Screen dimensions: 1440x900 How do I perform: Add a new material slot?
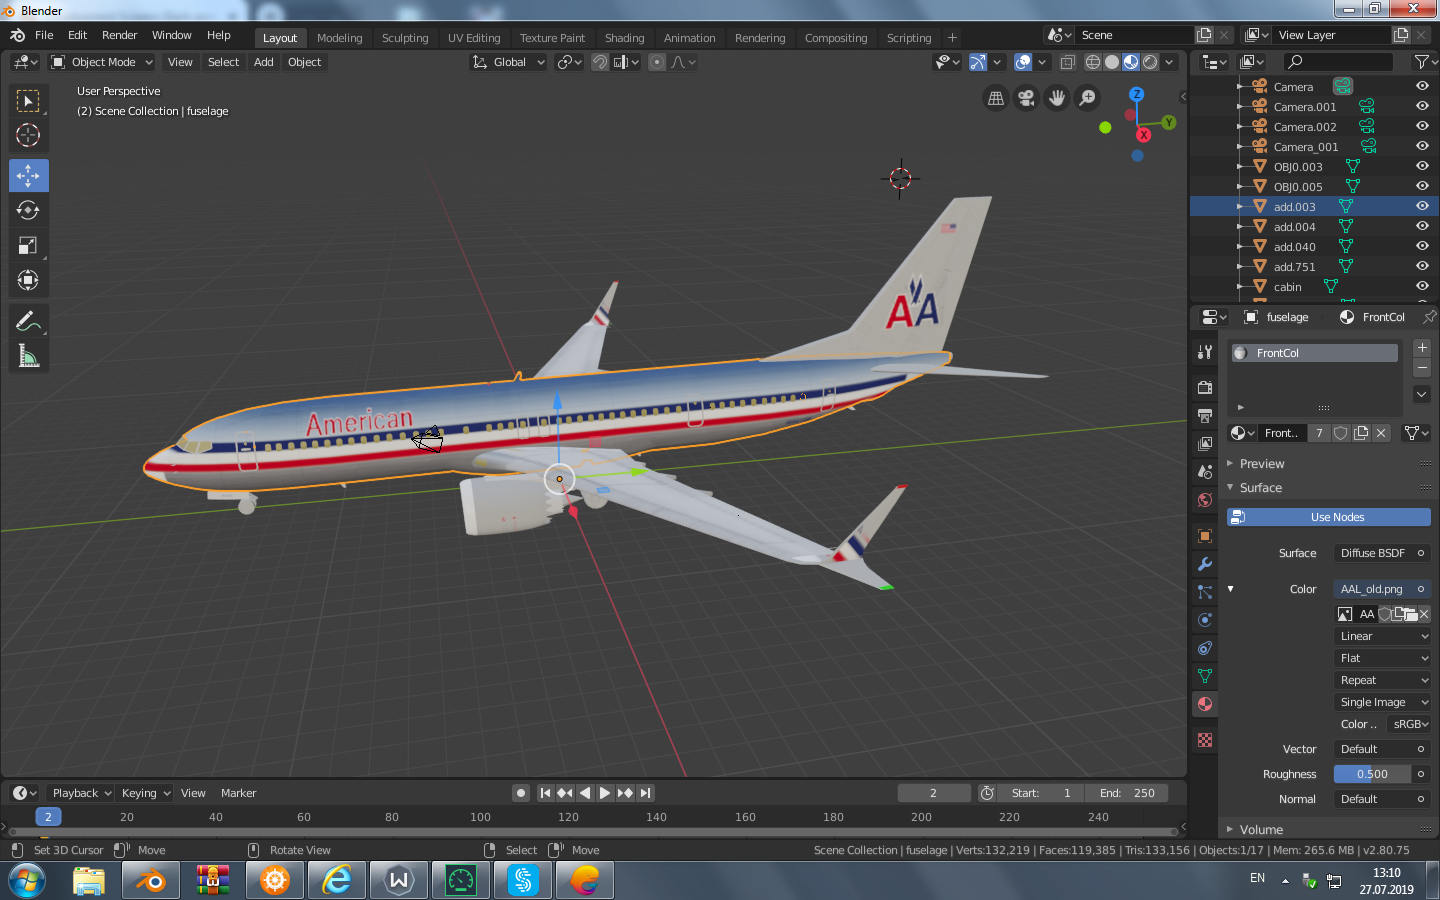point(1422,347)
